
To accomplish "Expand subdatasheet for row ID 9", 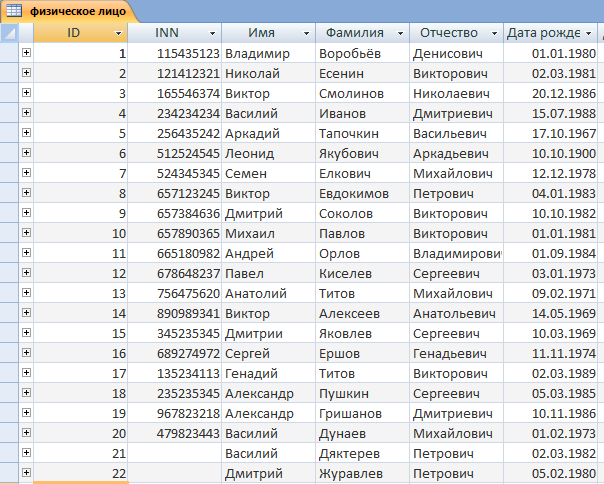I will pos(26,212).
